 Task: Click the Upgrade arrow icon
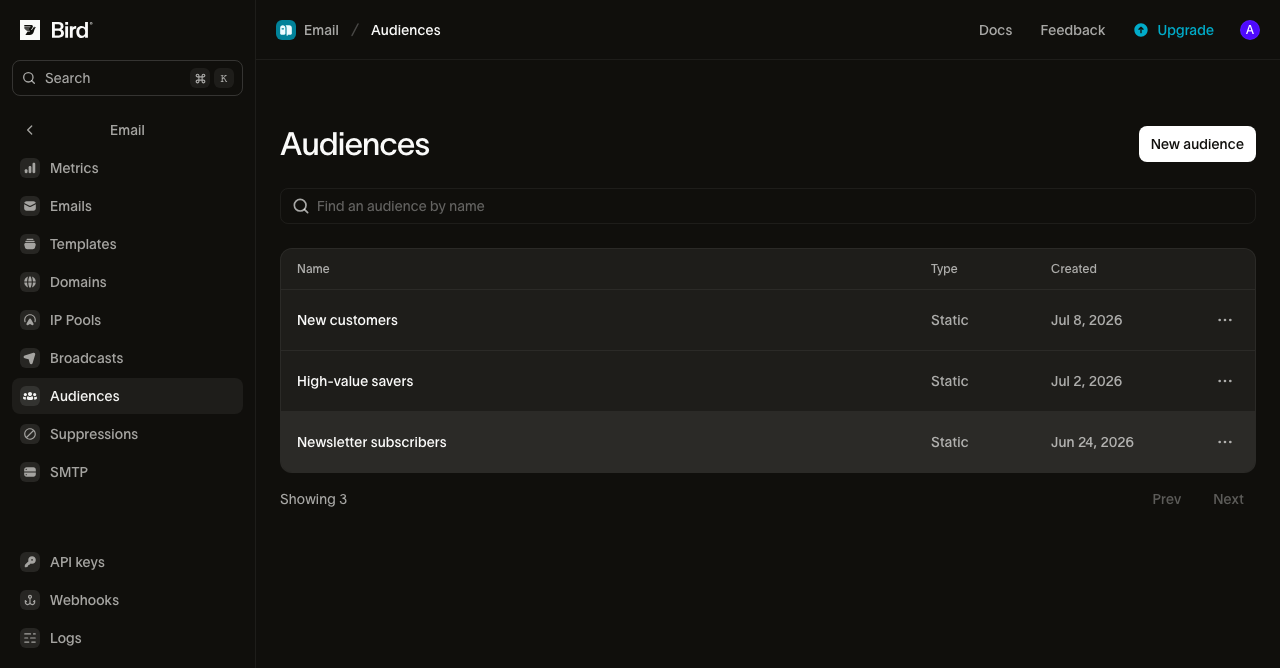pyautogui.click(x=1141, y=30)
